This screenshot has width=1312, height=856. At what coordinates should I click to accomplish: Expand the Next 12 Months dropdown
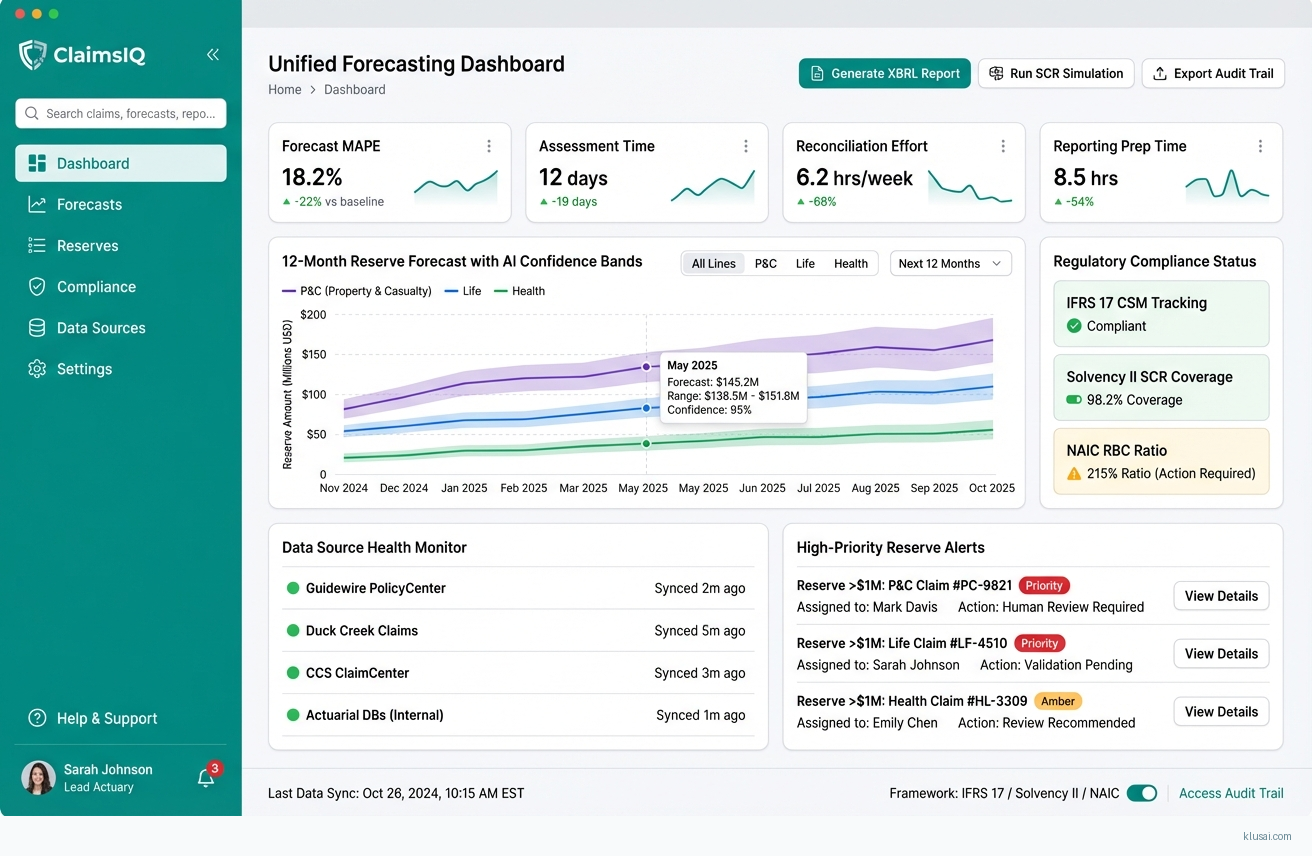pyautogui.click(x=950, y=264)
